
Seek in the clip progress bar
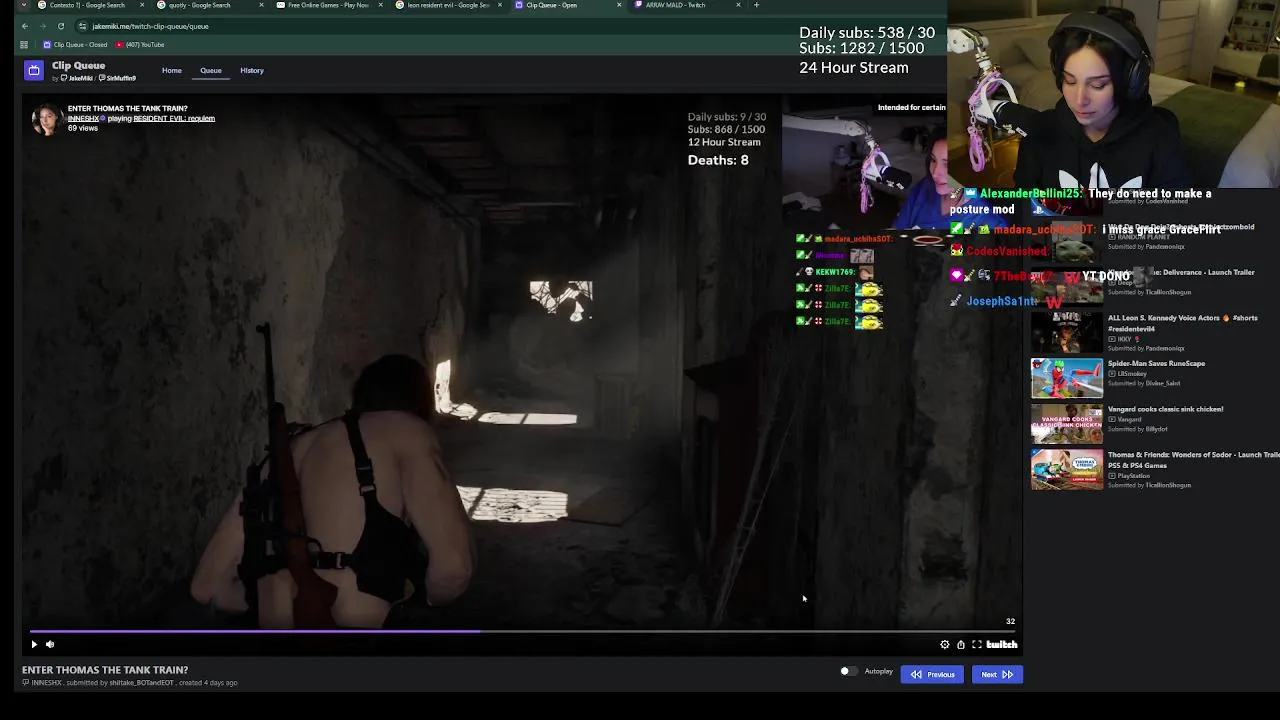click(x=523, y=631)
